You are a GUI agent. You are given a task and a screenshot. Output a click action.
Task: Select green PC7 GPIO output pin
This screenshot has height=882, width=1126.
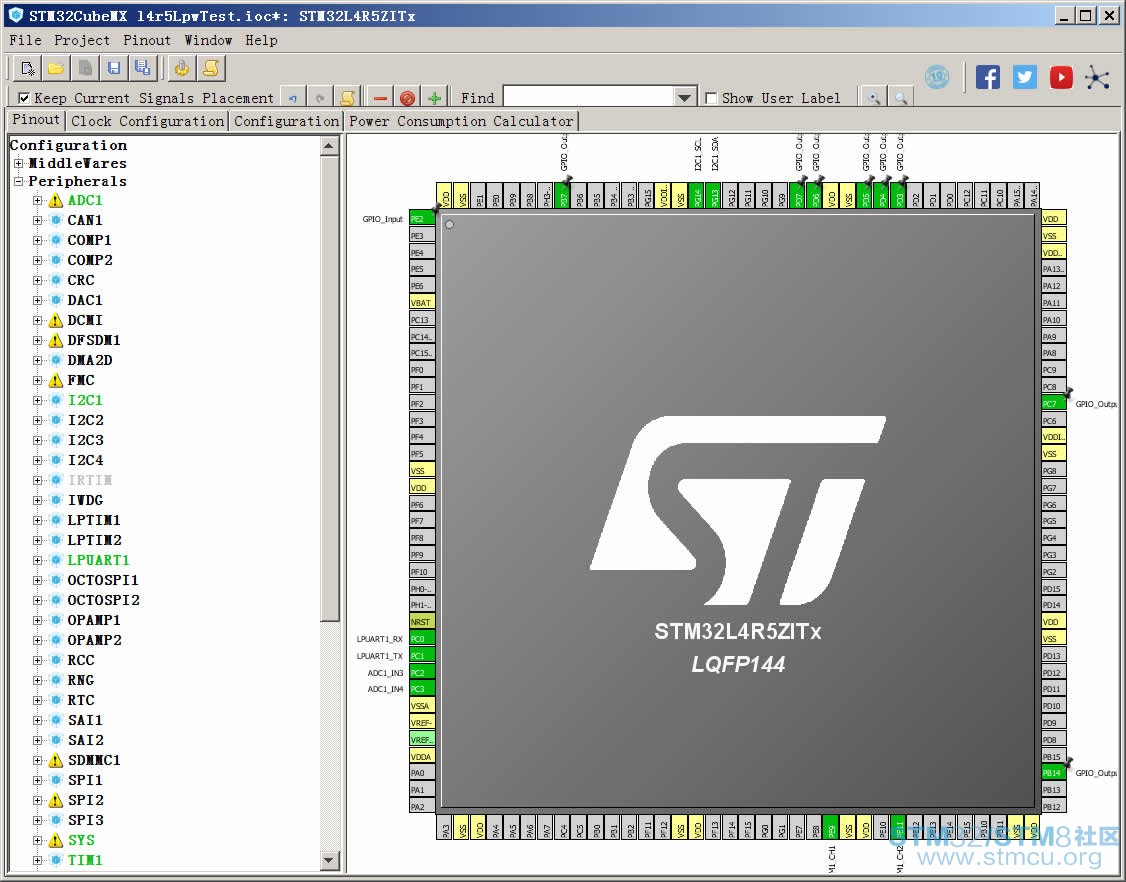point(1053,404)
